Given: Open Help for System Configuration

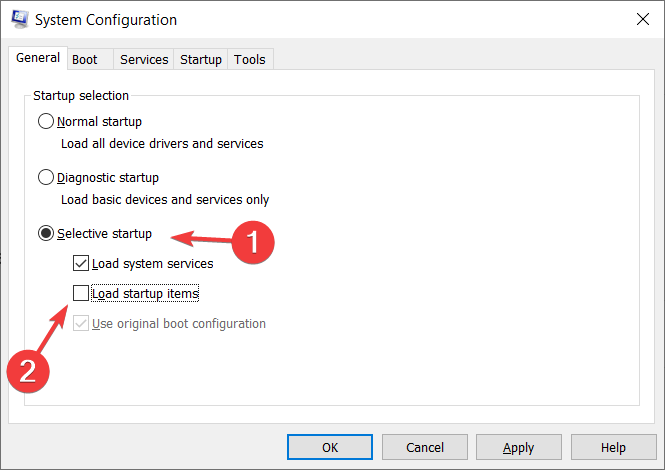Looking at the screenshot, I should (x=613, y=447).
